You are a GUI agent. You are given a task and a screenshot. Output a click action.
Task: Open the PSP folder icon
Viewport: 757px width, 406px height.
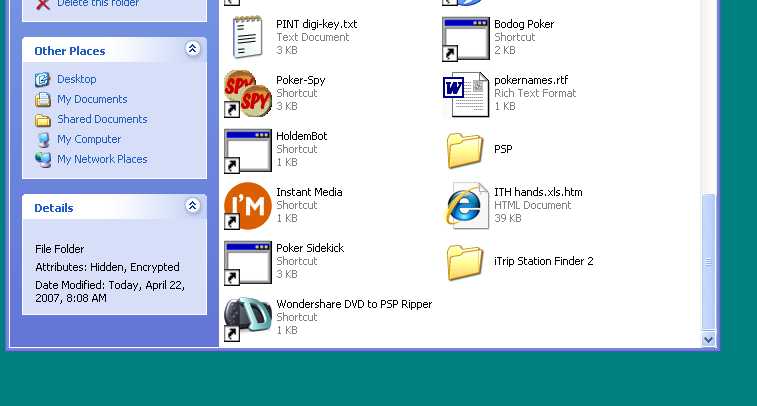[465, 150]
